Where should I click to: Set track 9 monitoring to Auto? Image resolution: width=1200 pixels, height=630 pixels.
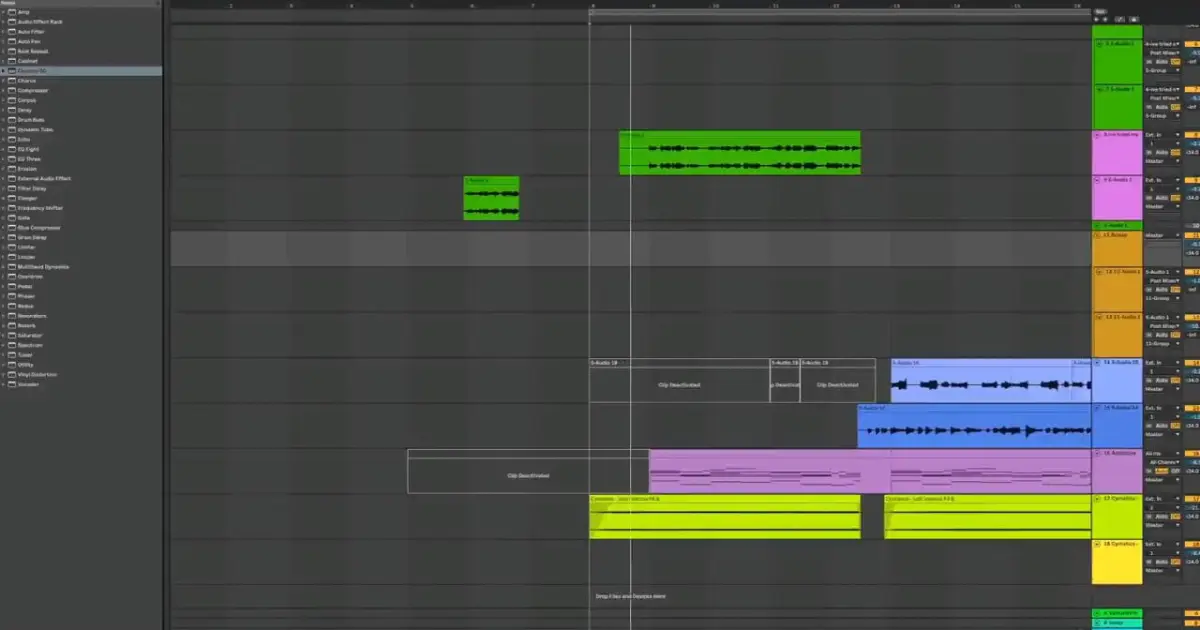point(1162,198)
